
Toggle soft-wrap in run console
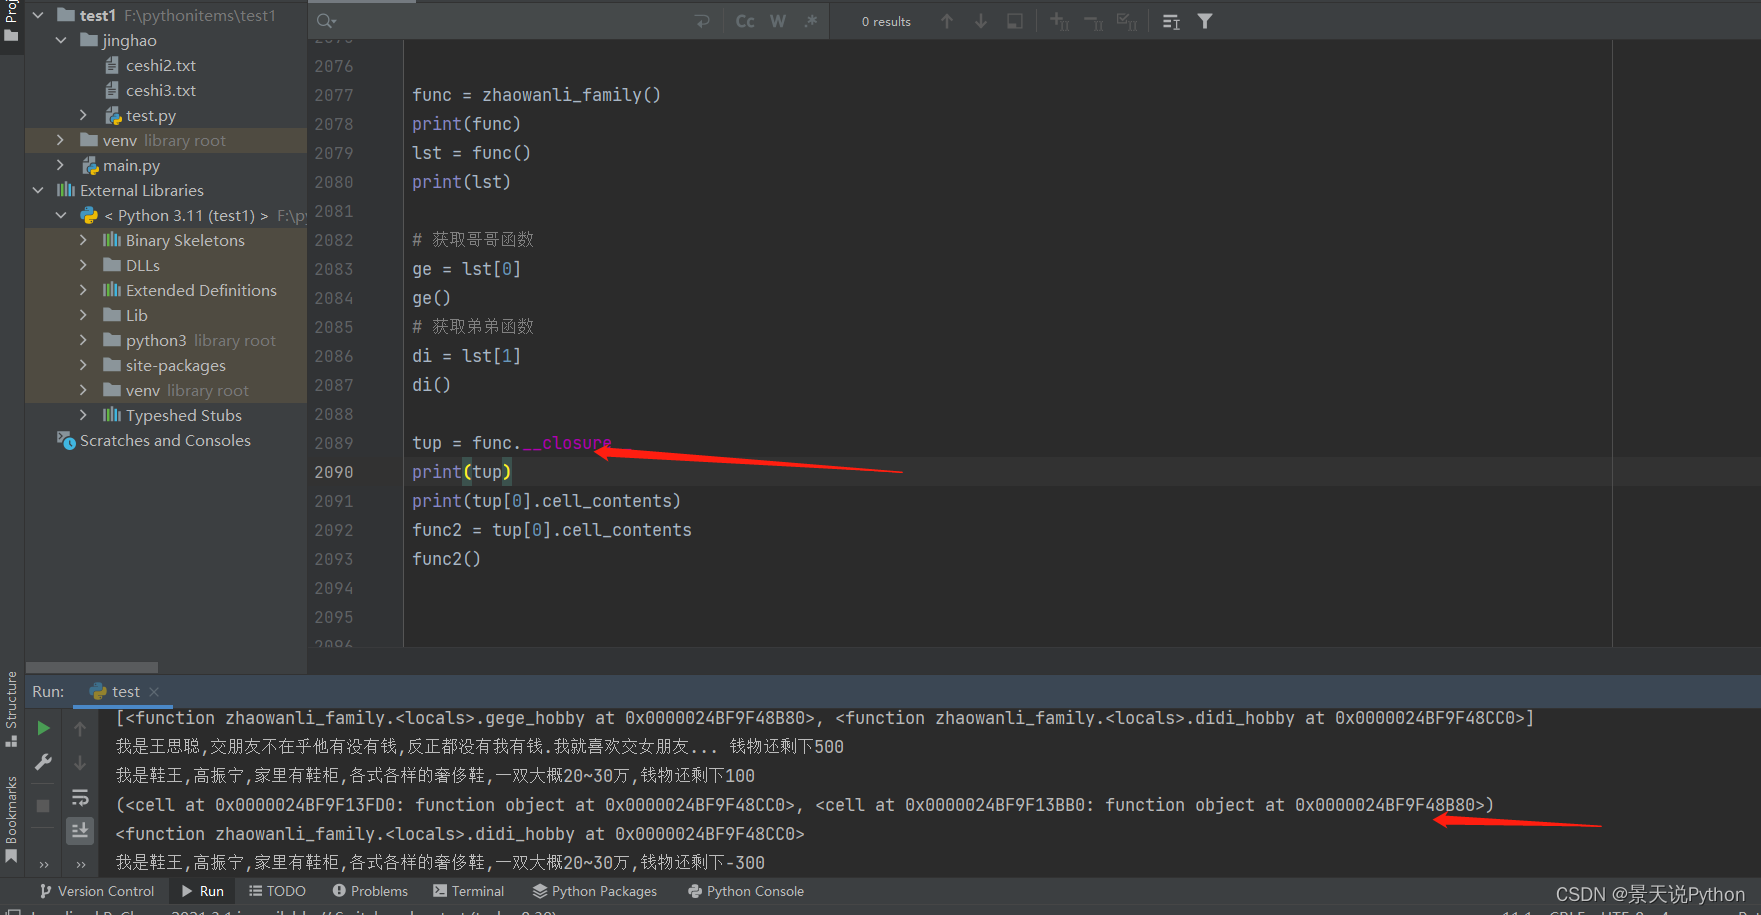80,797
